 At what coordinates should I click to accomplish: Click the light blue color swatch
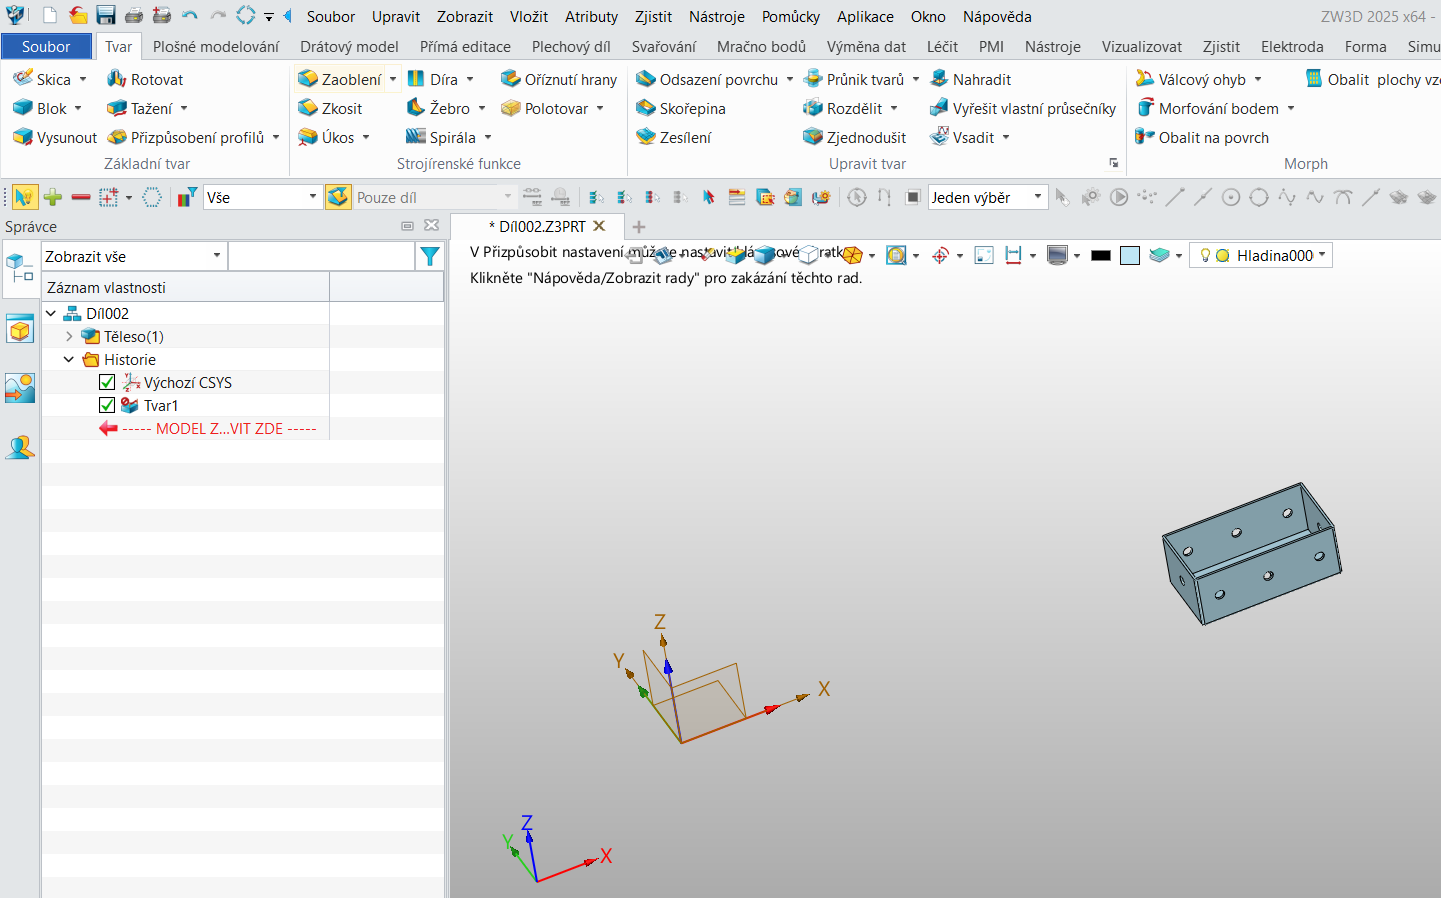point(1130,255)
